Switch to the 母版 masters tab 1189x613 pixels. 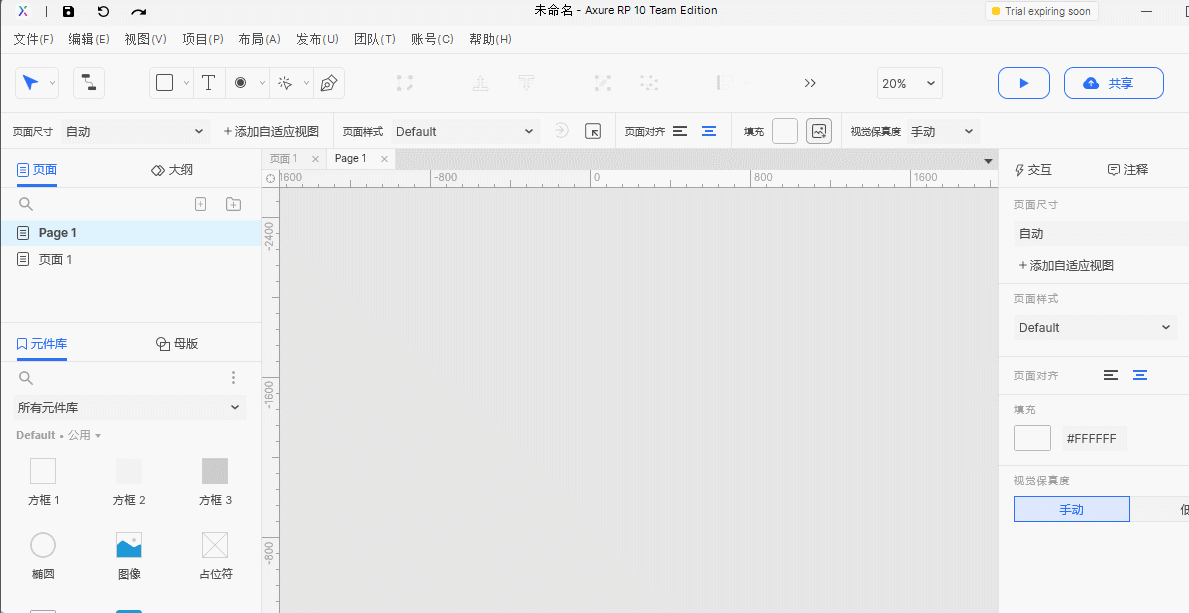(177, 344)
